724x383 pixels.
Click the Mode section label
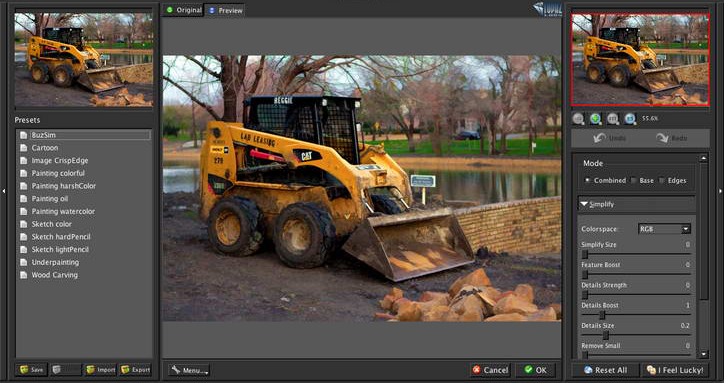(x=593, y=163)
